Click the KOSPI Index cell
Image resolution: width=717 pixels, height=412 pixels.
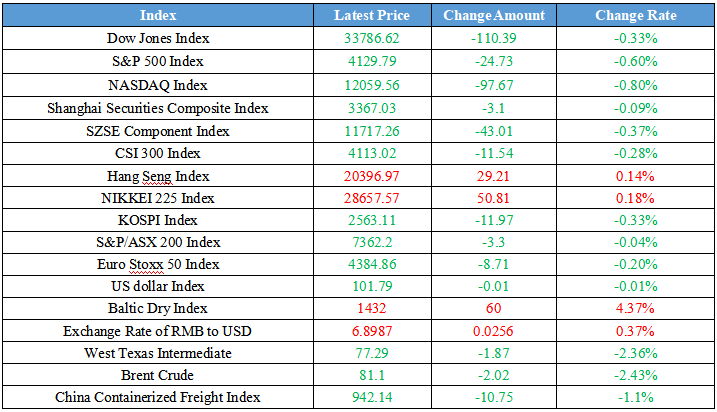click(158, 220)
